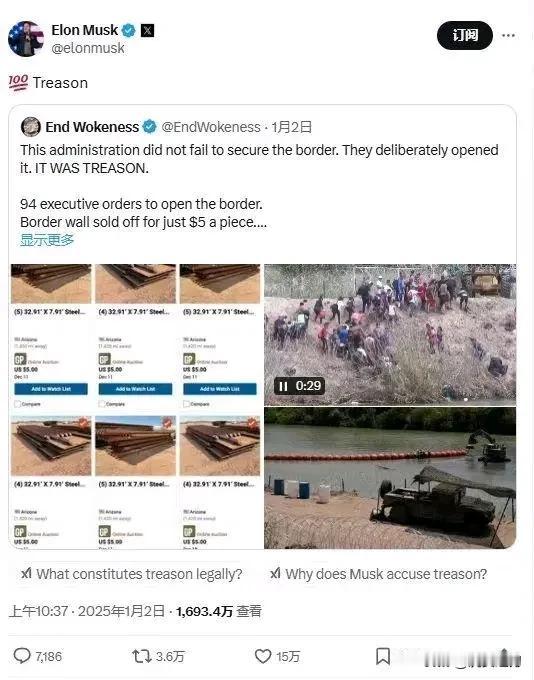Screen dimensions: 534x680
Task: Ask Grok "Why does Musk accuse treason?"
Action: click(378, 574)
